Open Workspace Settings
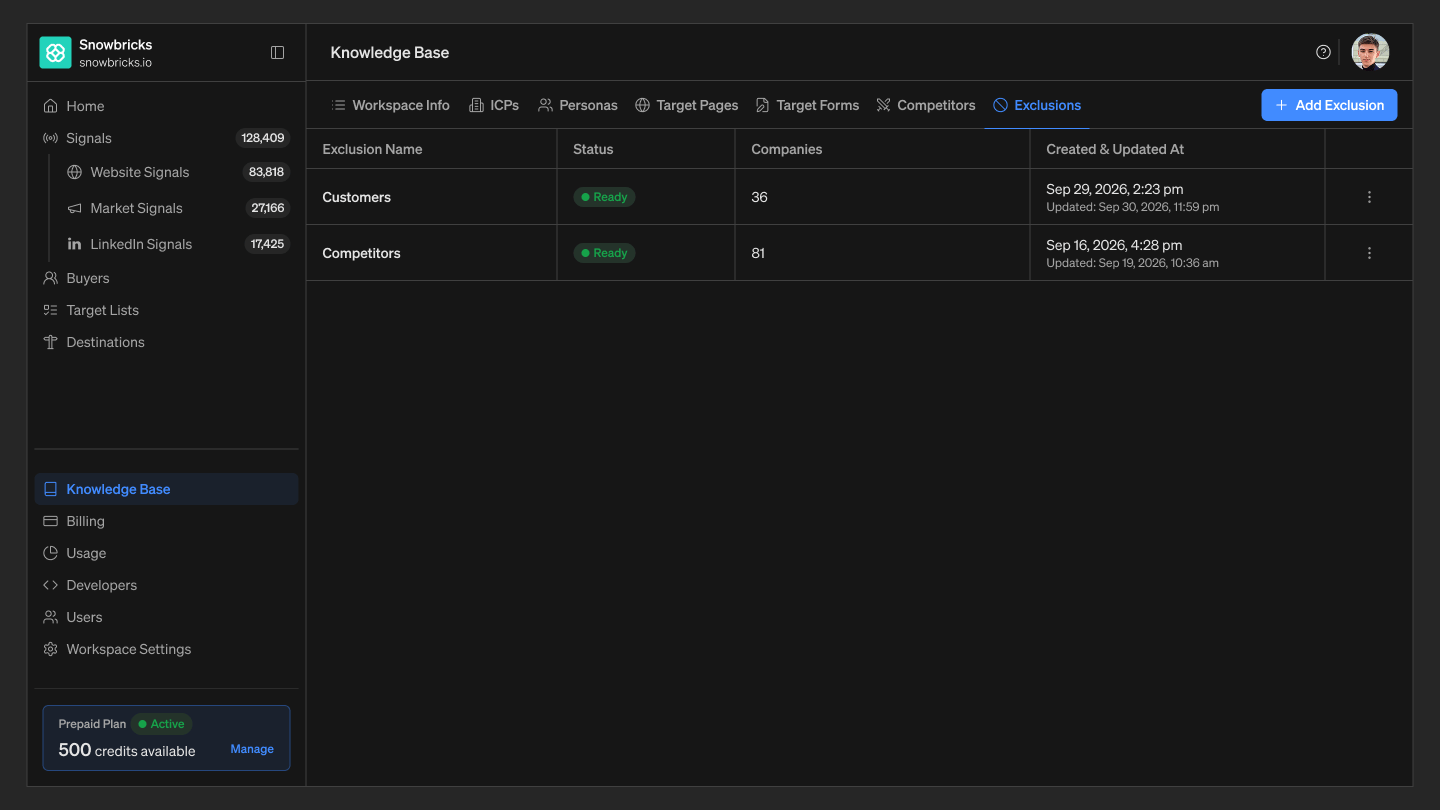The image size is (1440, 810). [167, 649]
